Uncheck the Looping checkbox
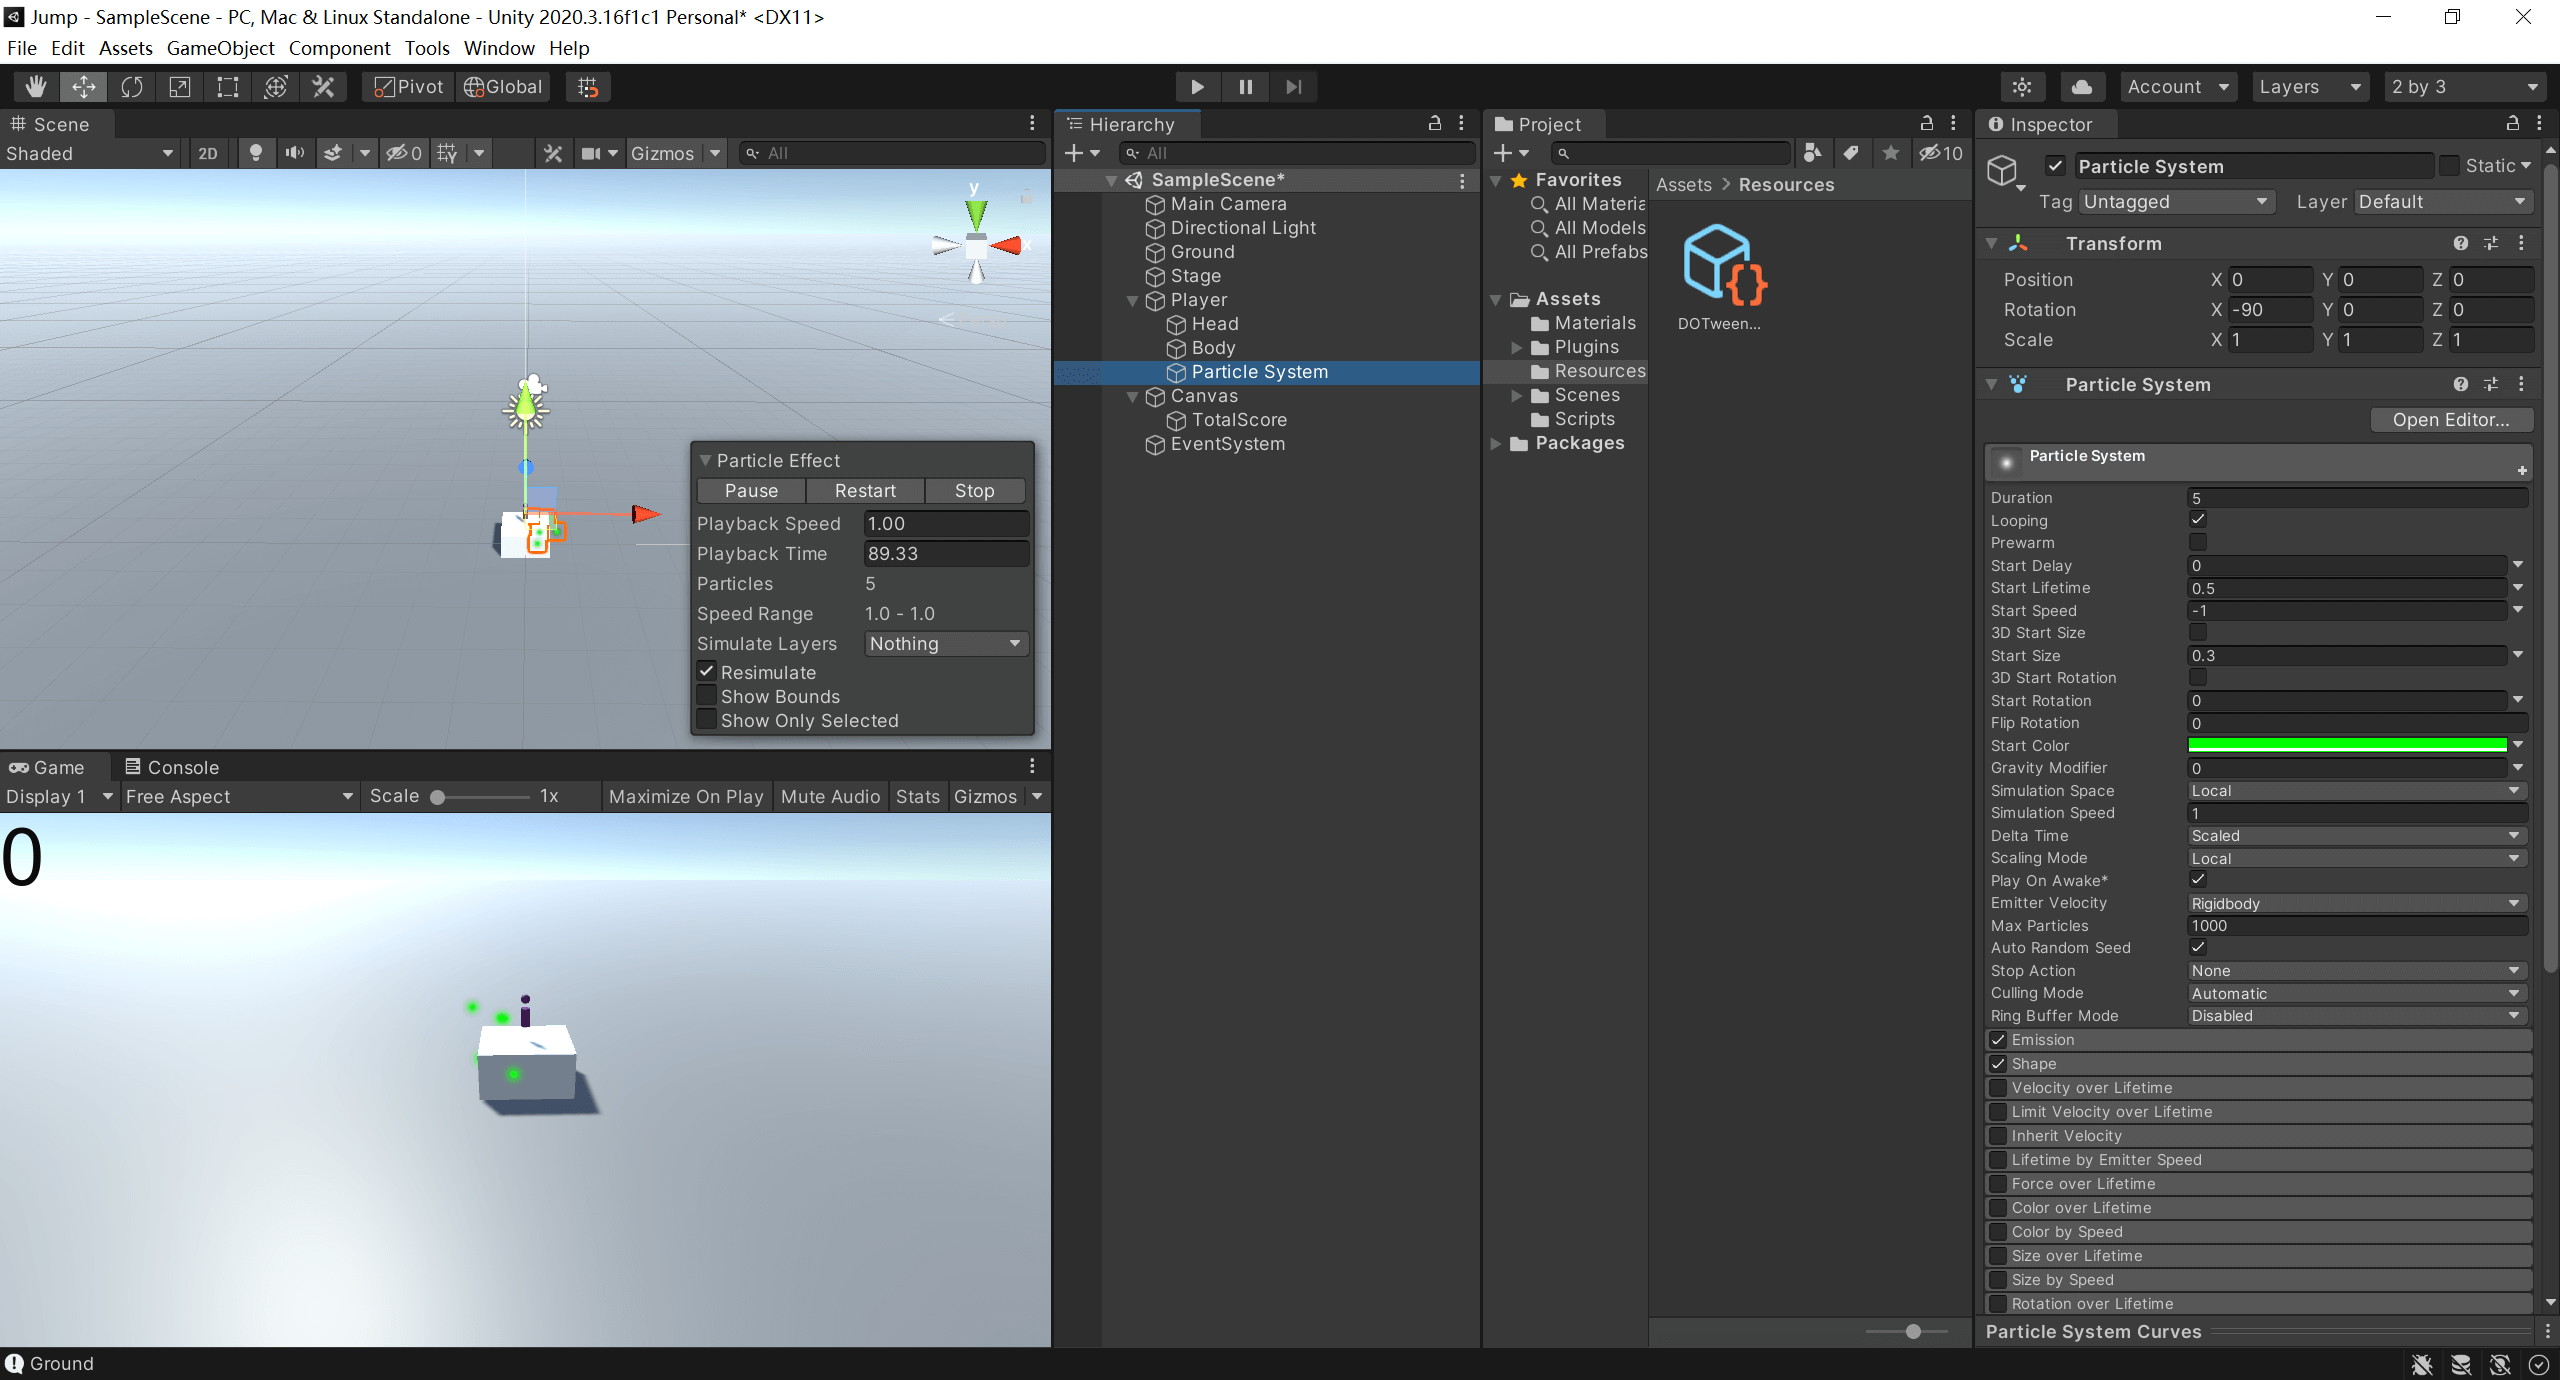 [x=2197, y=520]
